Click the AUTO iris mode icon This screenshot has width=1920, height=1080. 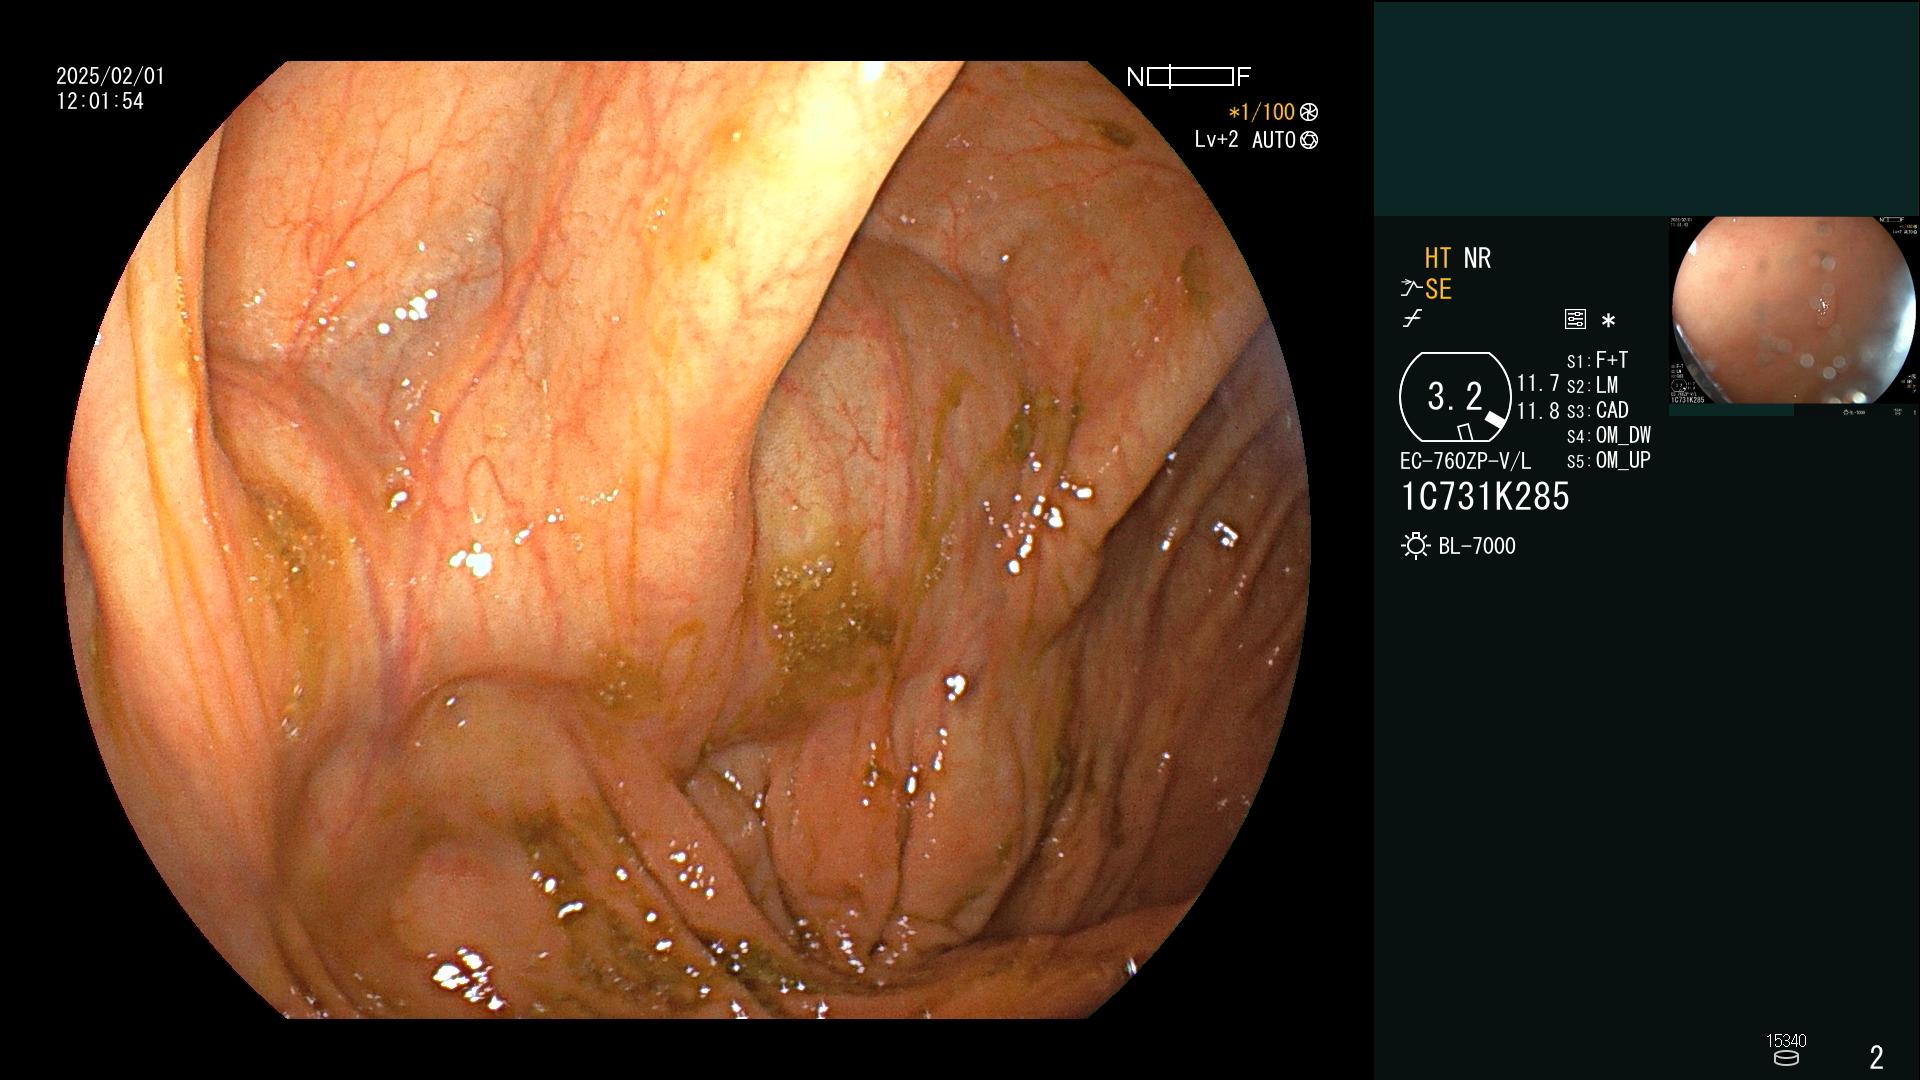point(1309,140)
